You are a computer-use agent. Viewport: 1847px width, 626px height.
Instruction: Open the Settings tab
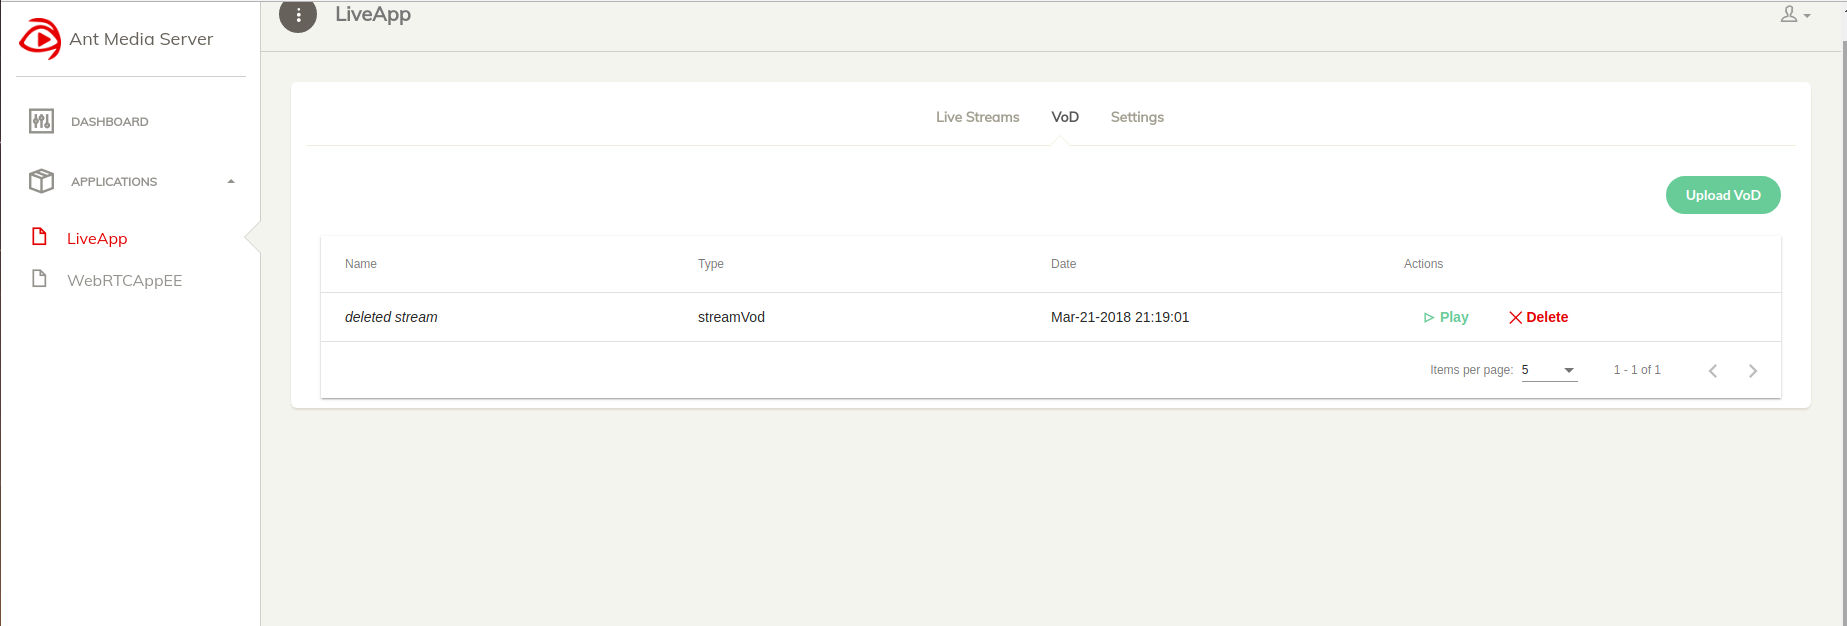click(x=1137, y=117)
